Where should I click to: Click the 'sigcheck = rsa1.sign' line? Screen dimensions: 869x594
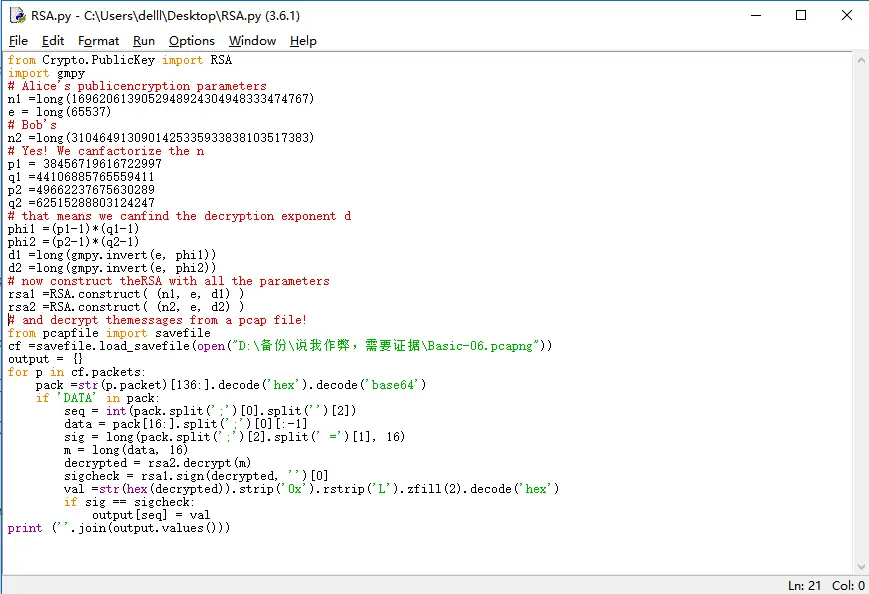click(196, 476)
